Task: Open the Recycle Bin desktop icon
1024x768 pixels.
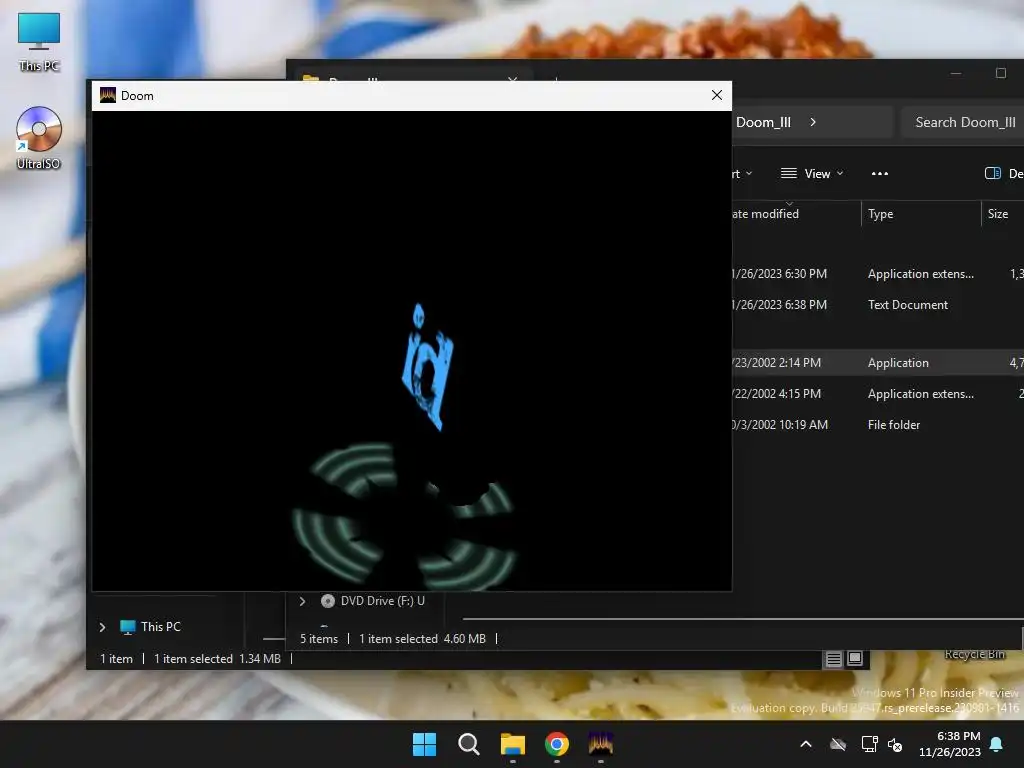Action: pyautogui.click(x=974, y=654)
